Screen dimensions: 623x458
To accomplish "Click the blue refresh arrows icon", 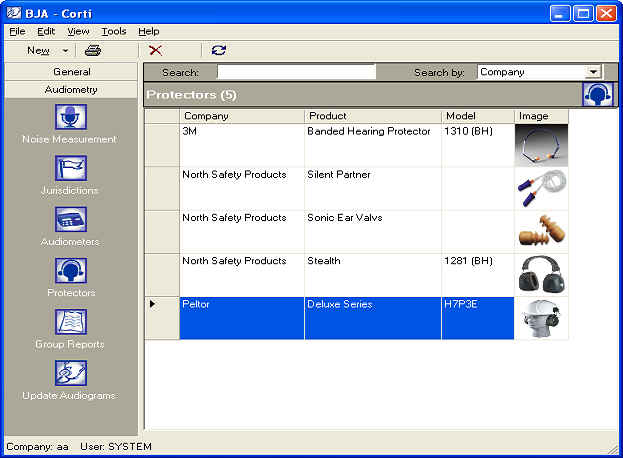I will 219,50.
